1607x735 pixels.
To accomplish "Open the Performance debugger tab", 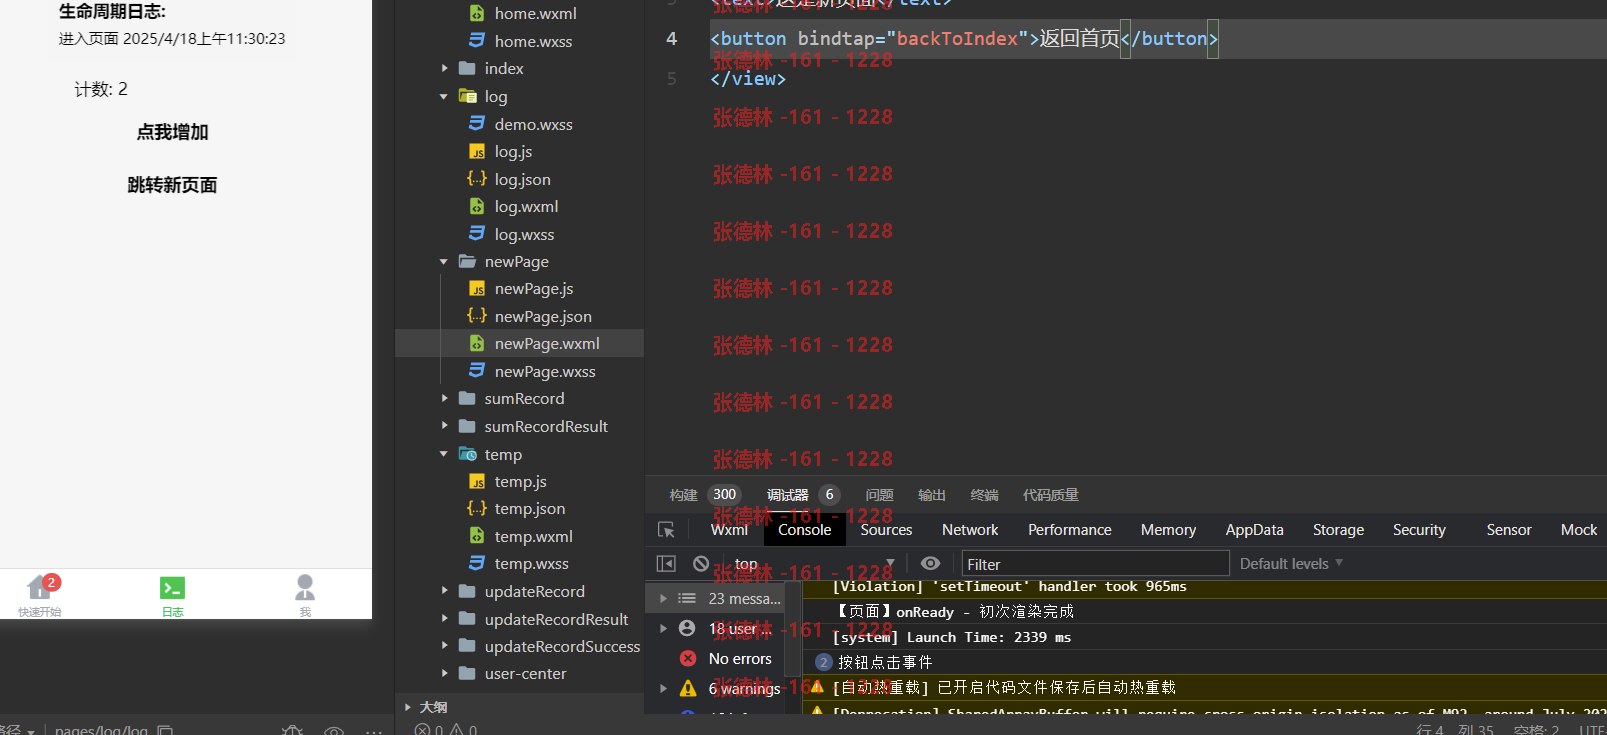I will (1069, 530).
